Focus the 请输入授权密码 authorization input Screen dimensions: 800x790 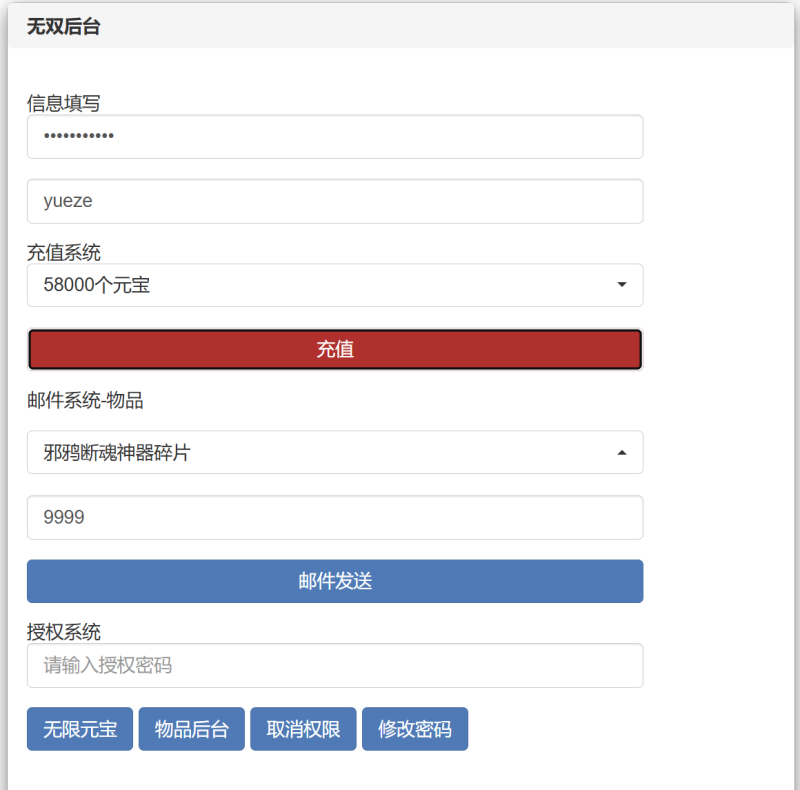[334, 665]
